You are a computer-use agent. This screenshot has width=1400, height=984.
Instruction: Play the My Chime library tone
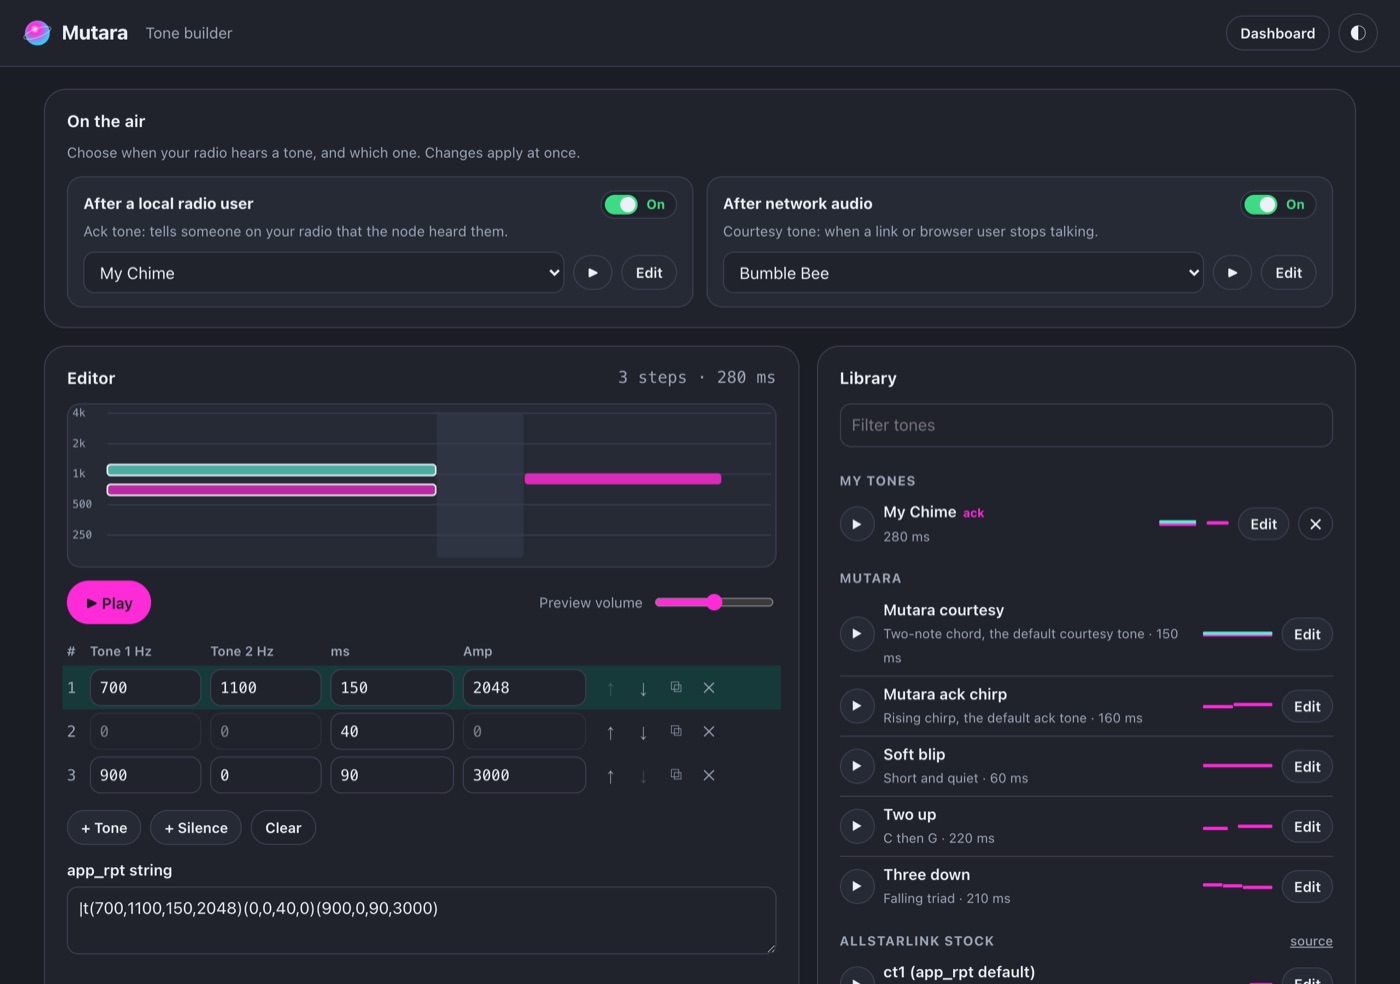click(x=857, y=524)
